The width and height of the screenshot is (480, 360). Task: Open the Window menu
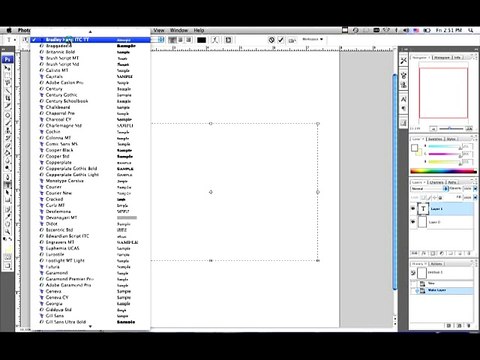click(179, 30)
